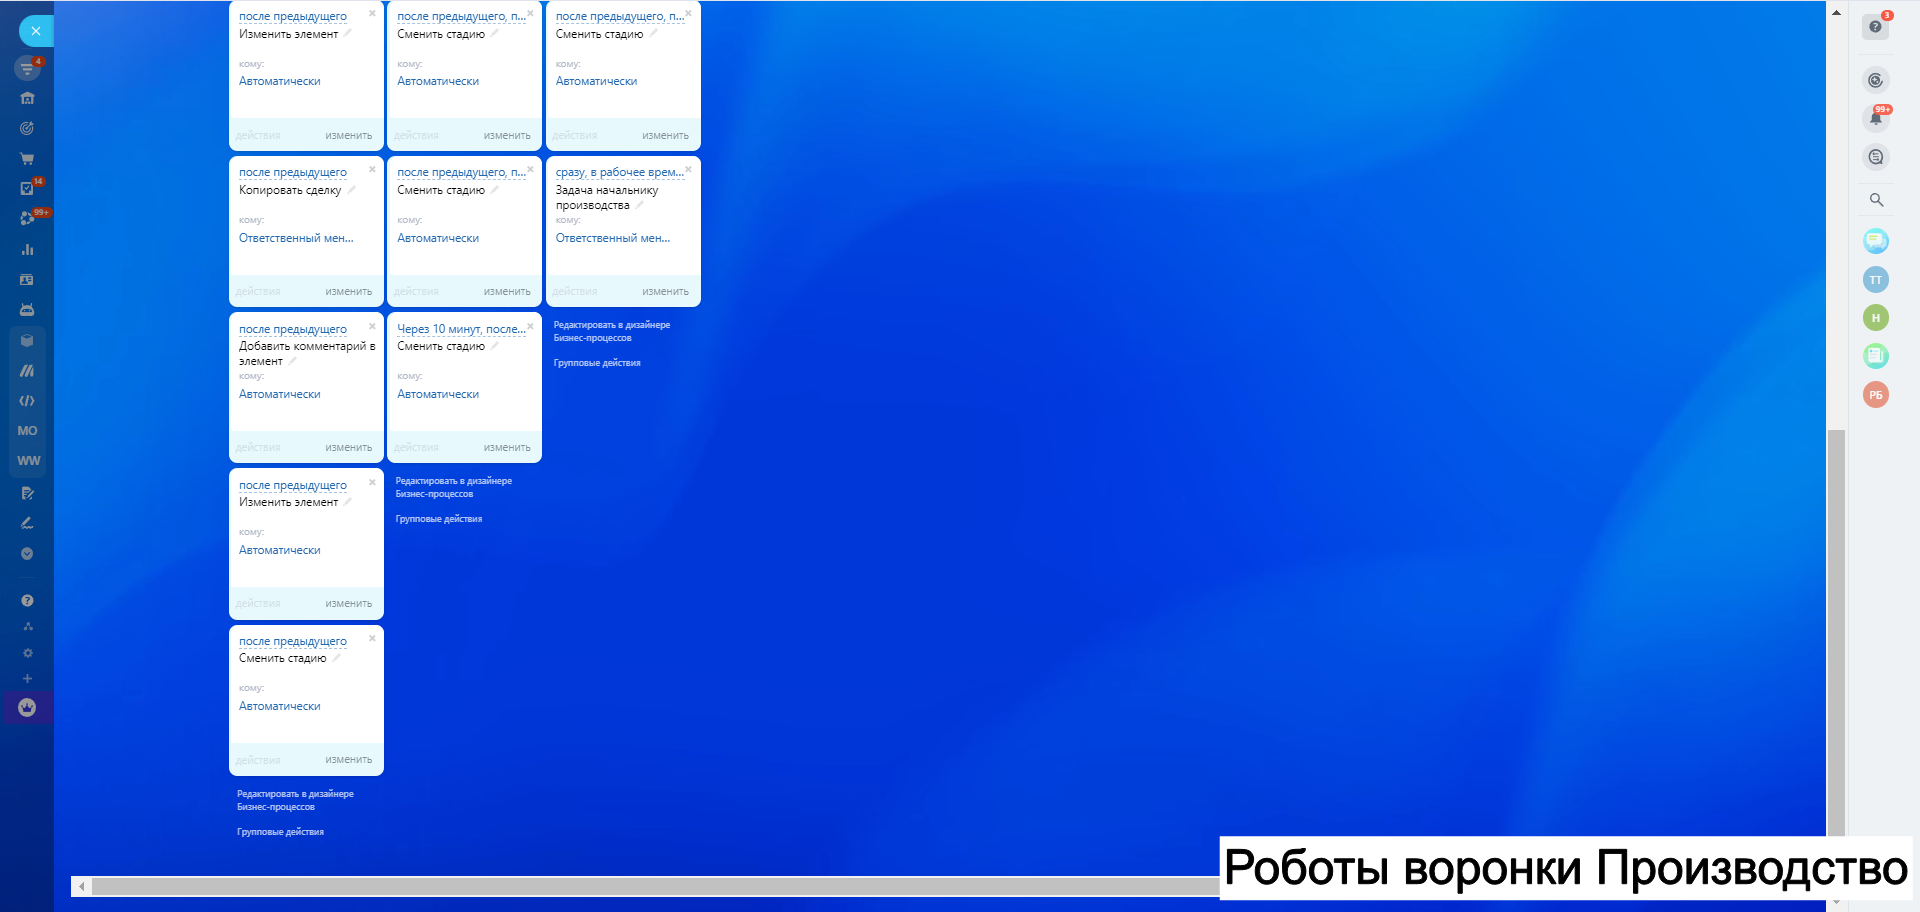Open timing dropdown on Копировать сделку robot
1920x912 pixels.
(x=293, y=173)
